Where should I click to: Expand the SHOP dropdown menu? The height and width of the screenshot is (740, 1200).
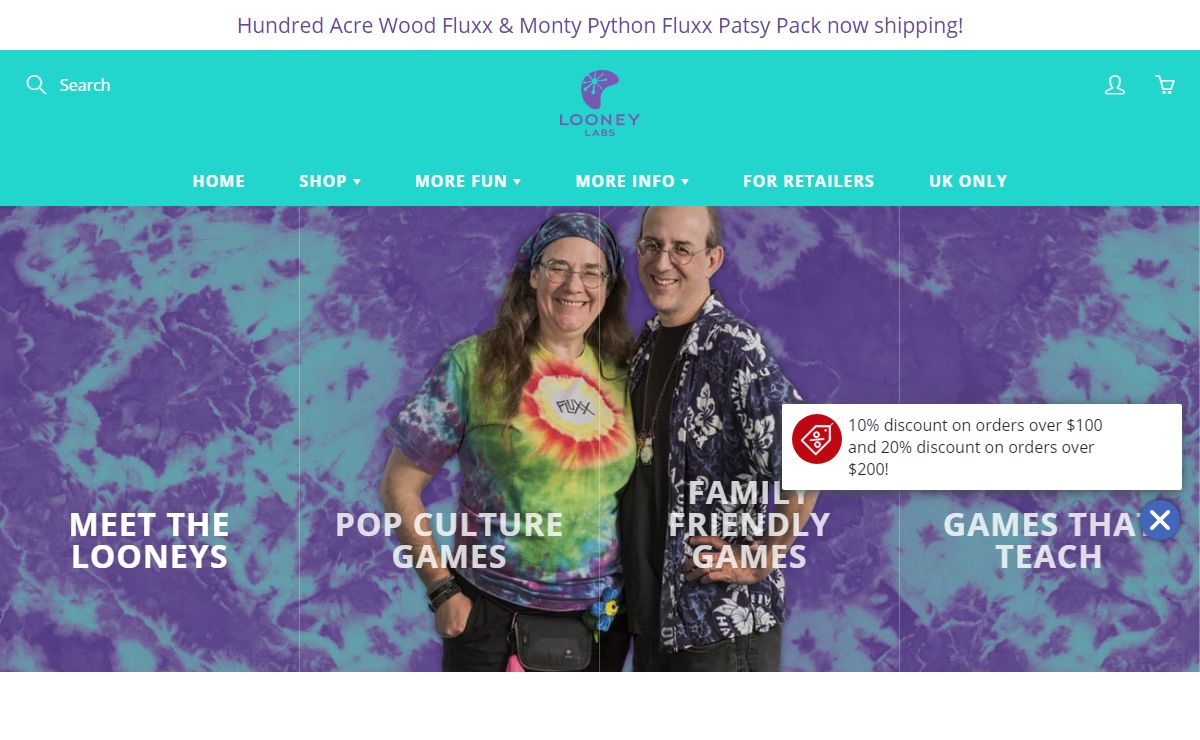[x=330, y=181]
